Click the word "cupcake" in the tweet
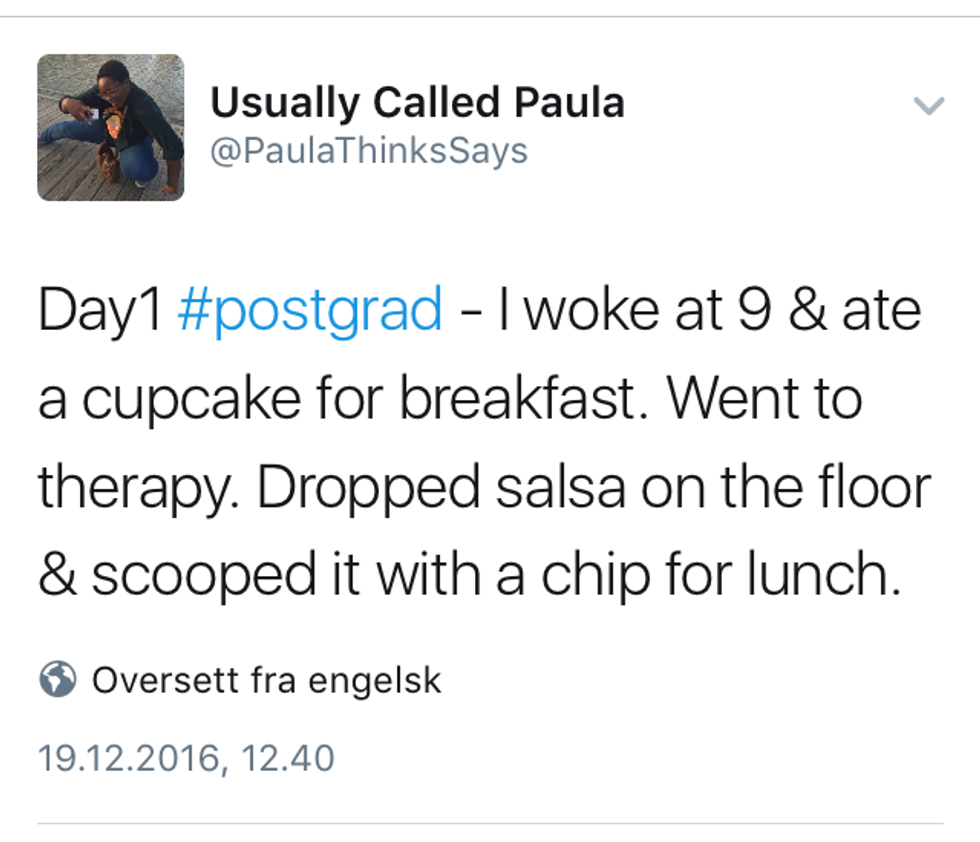The width and height of the screenshot is (980, 842). point(190,400)
